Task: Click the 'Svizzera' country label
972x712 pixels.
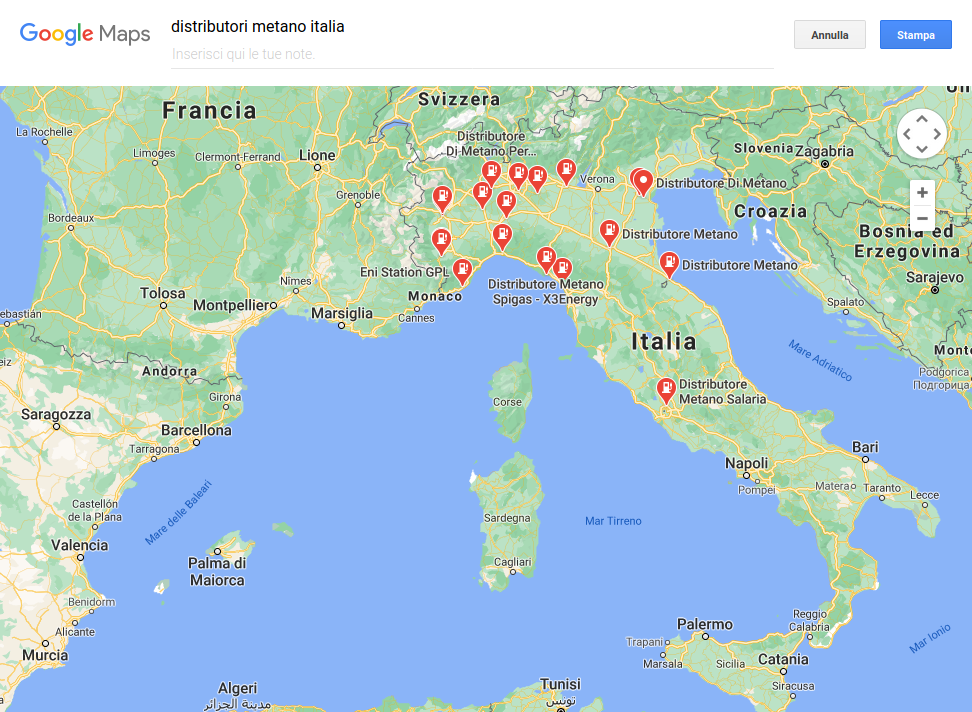Action: pos(459,99)
